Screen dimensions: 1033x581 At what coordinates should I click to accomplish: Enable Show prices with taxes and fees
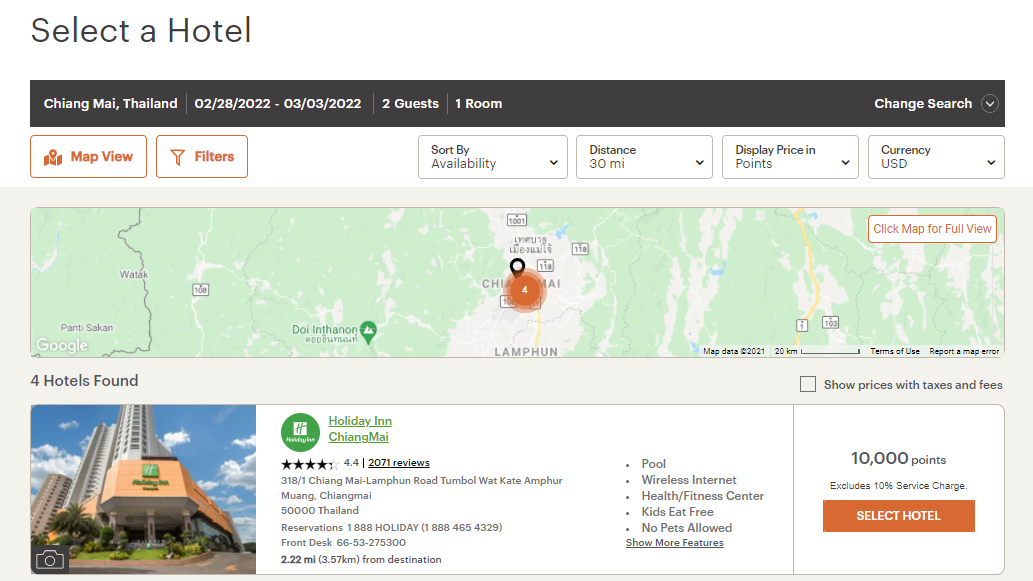[x=807, y=383]
